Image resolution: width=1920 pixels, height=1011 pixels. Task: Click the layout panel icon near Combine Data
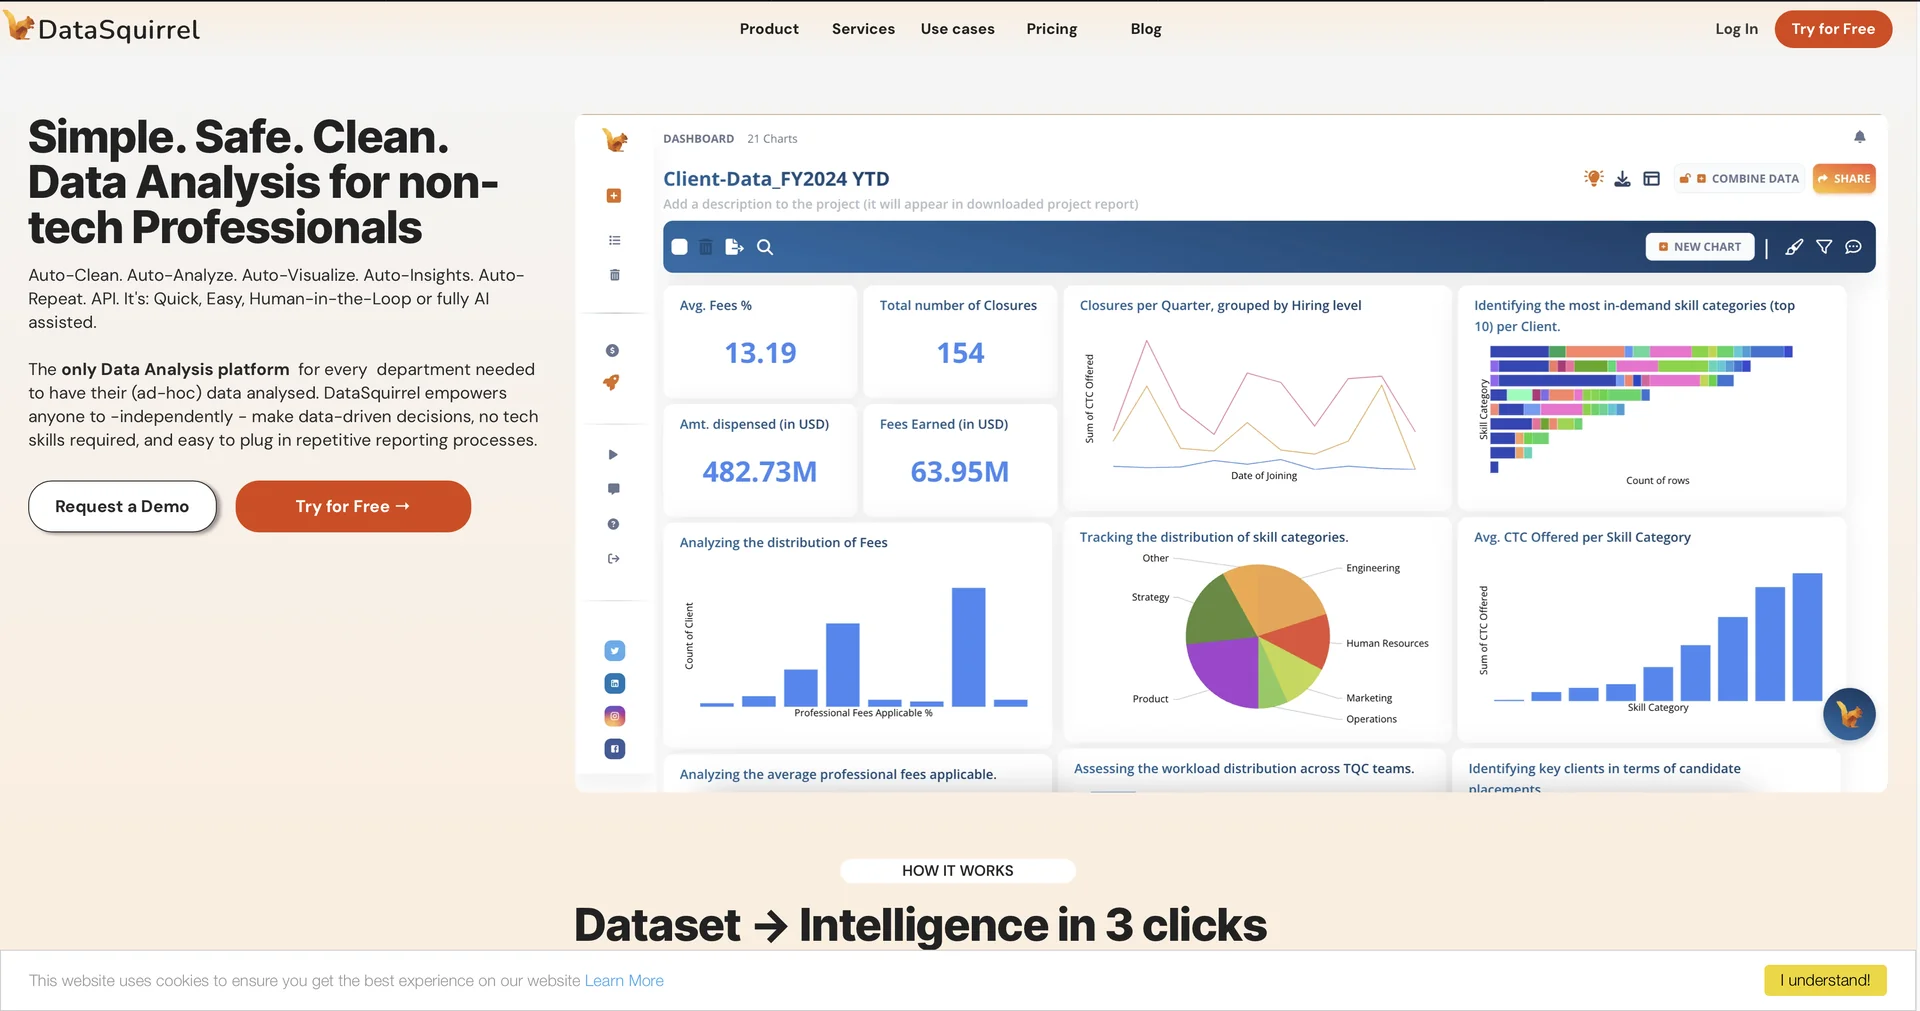tap(1652, 179)
